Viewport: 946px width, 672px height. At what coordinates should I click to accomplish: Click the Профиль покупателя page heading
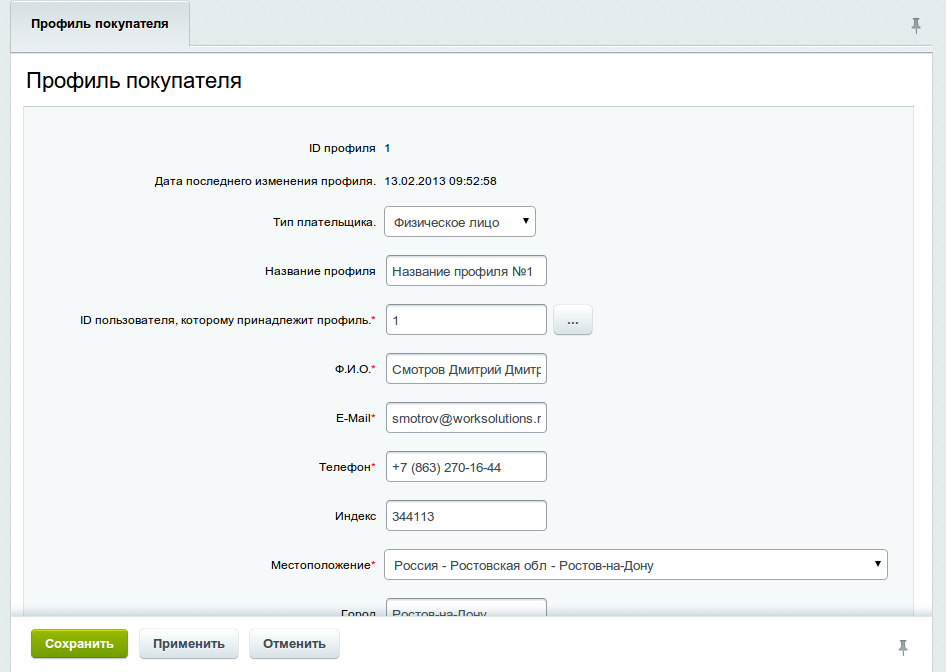[x=134, y=81]
